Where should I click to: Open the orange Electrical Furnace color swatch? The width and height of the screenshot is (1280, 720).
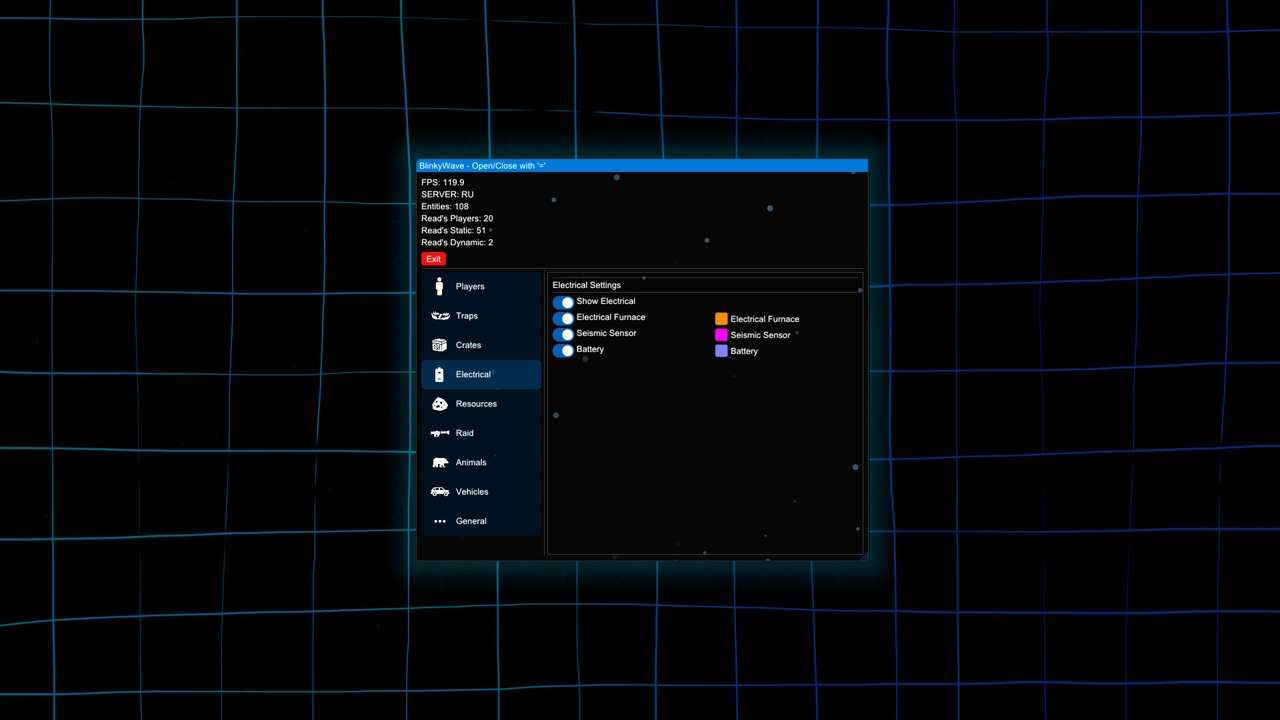[721, 319]
